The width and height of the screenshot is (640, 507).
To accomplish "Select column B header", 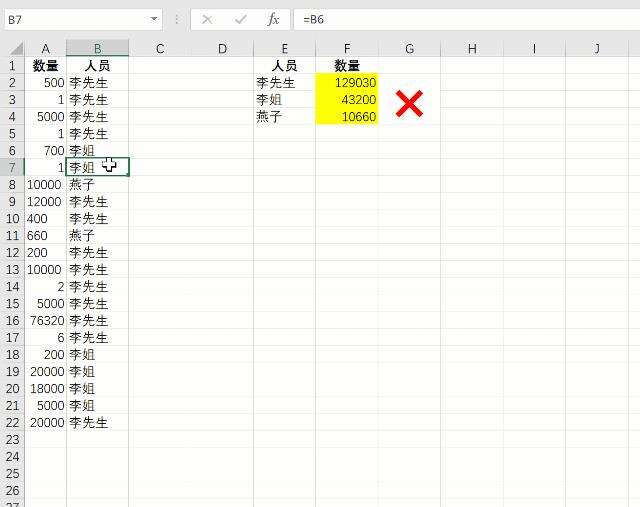I will 98,49.
